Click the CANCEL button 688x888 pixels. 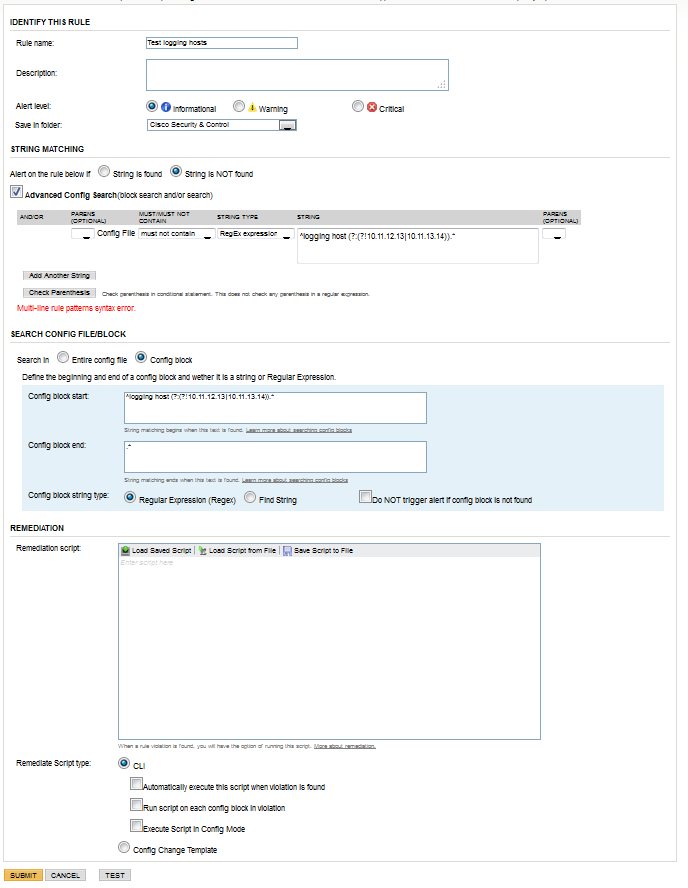click(66, 876)
